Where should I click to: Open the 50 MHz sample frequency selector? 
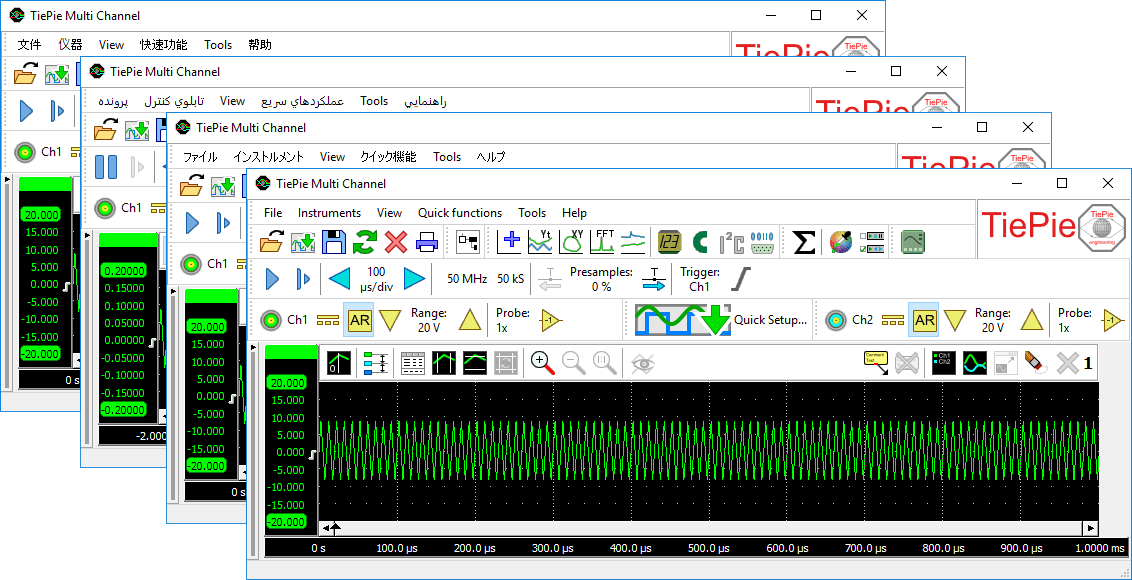tap(466, 279)
